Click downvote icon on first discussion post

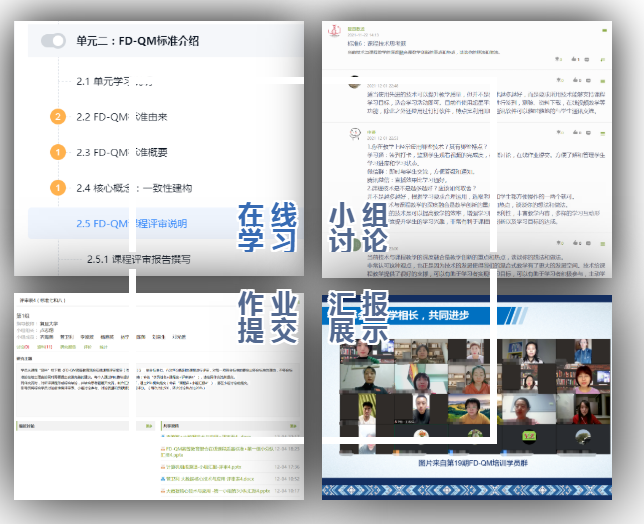click(559, 60)
